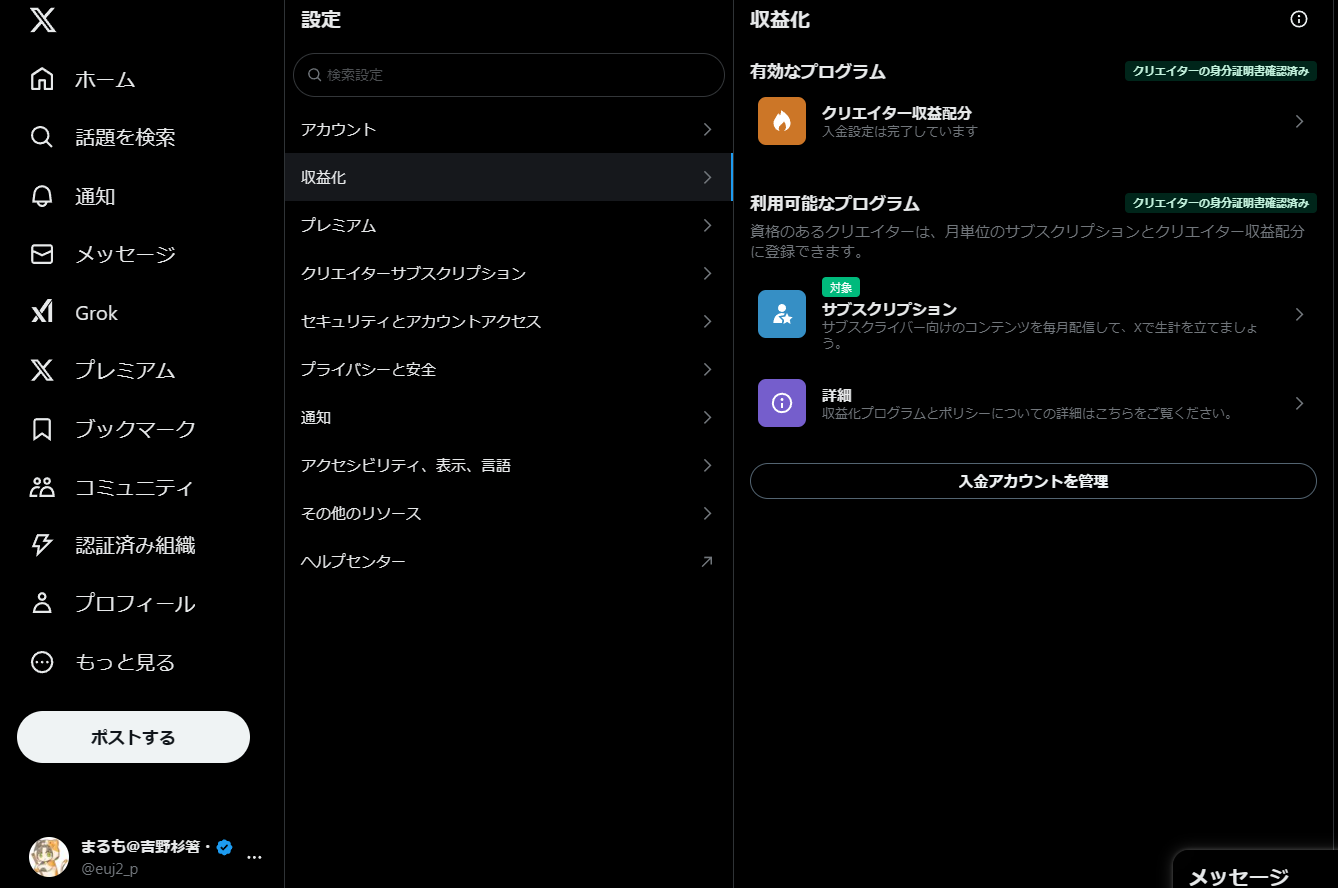Viewport: 1338px width, 888px height.
Task: Select アカウント in the settings list
Action: (508, 129)
